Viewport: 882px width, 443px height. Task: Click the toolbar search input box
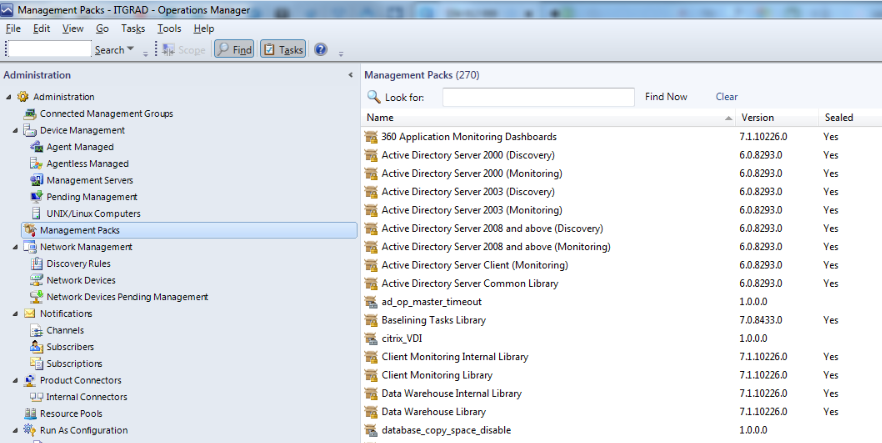[x=49, y=49]
